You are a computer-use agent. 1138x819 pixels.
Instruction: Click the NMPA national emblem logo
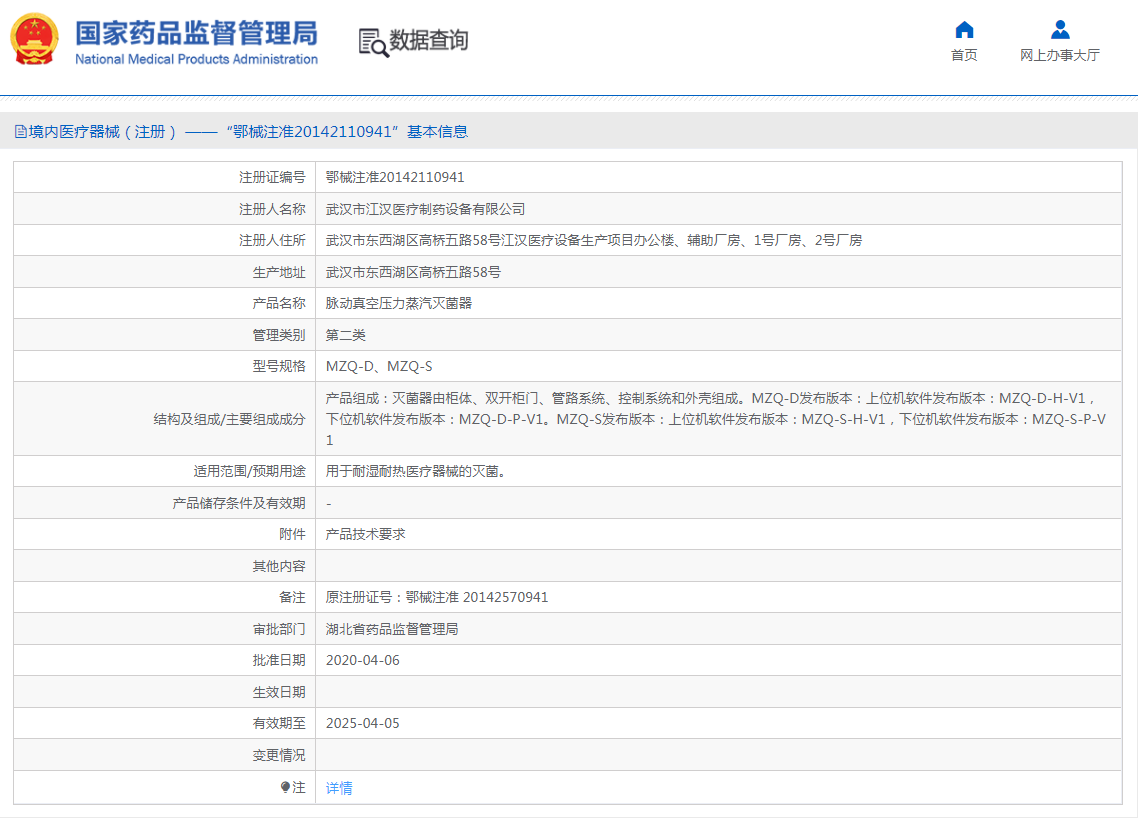click(x=36, y=43)
